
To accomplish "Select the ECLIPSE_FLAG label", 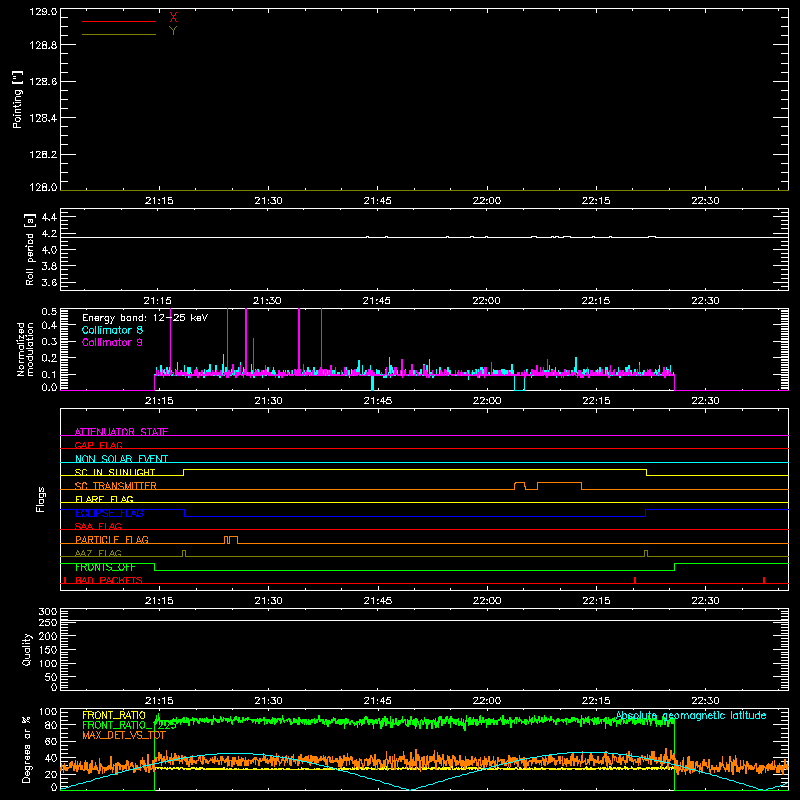I will (109, 513).
